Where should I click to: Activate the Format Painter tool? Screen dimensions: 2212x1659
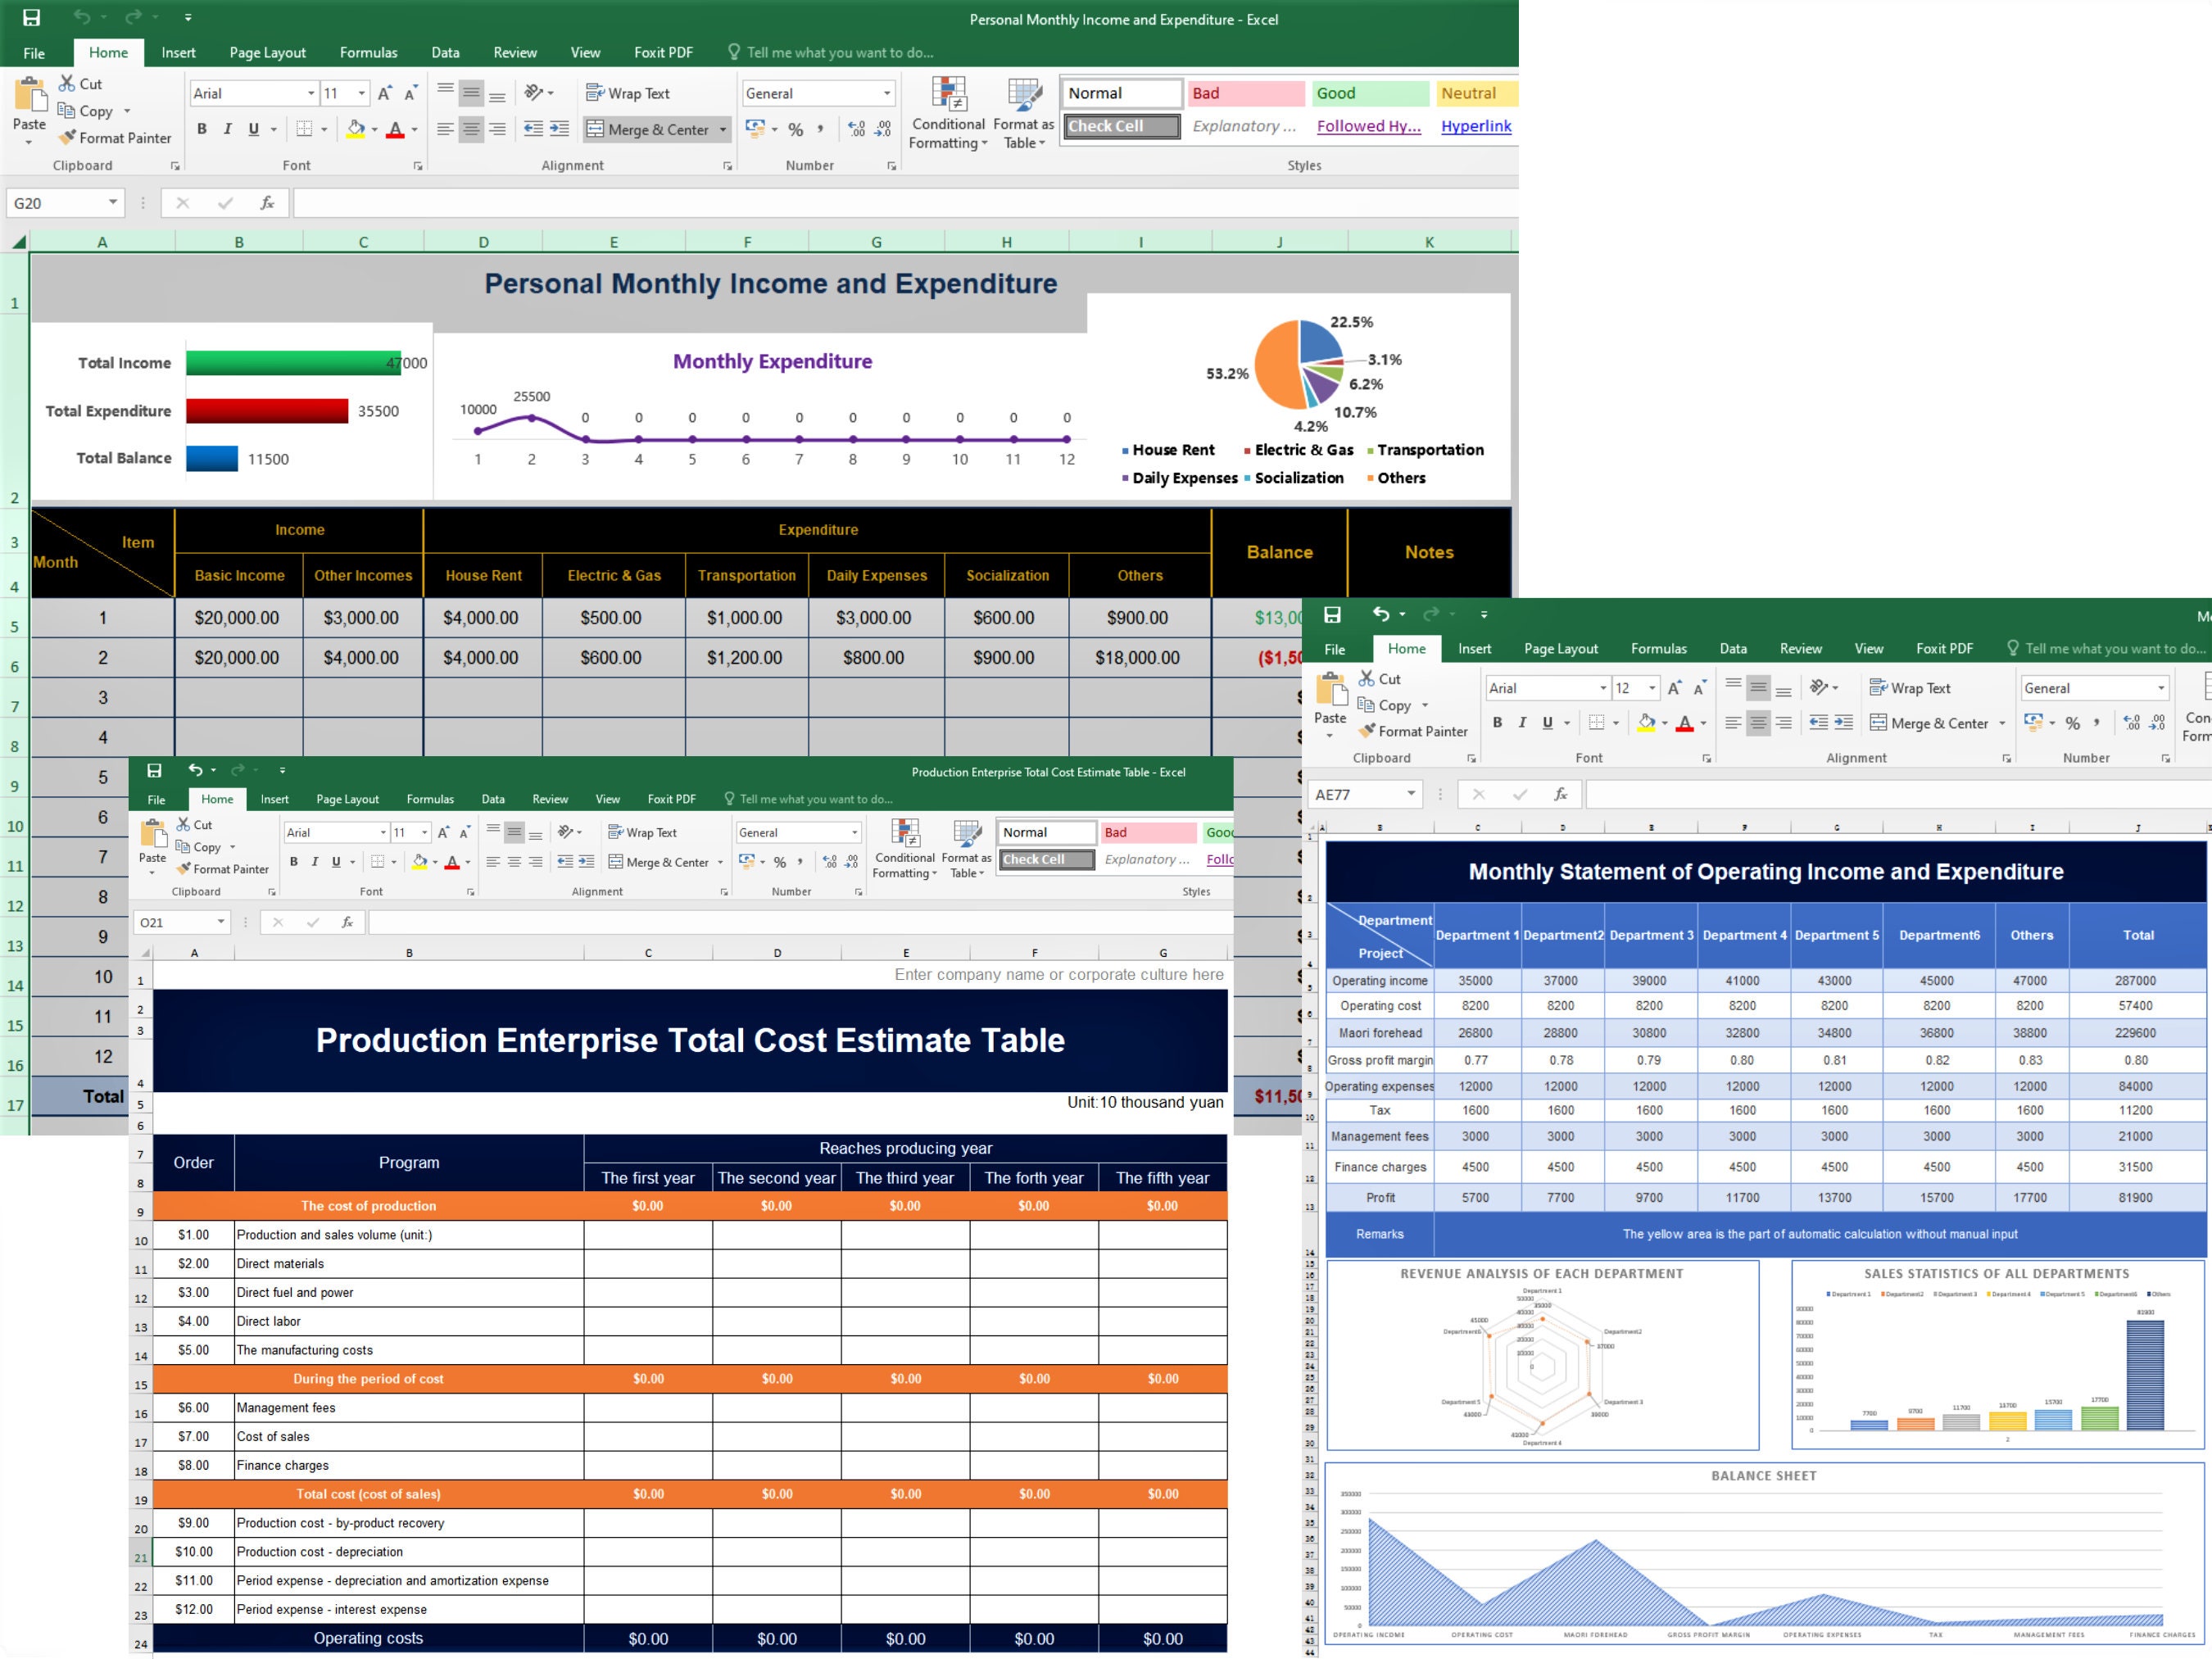pos(115,138)
